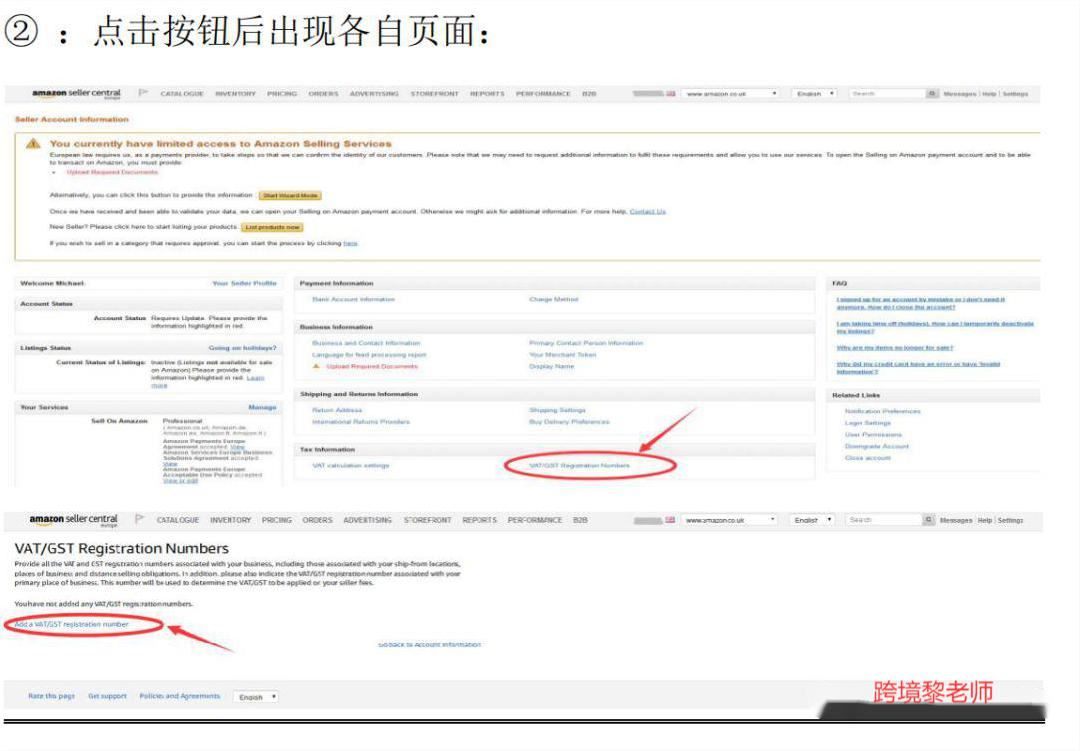Click the search magnifier button on Seller Account Information page
Image resolution: width=1080 pixels, height=751 pixels.
[x=931, y=94]
